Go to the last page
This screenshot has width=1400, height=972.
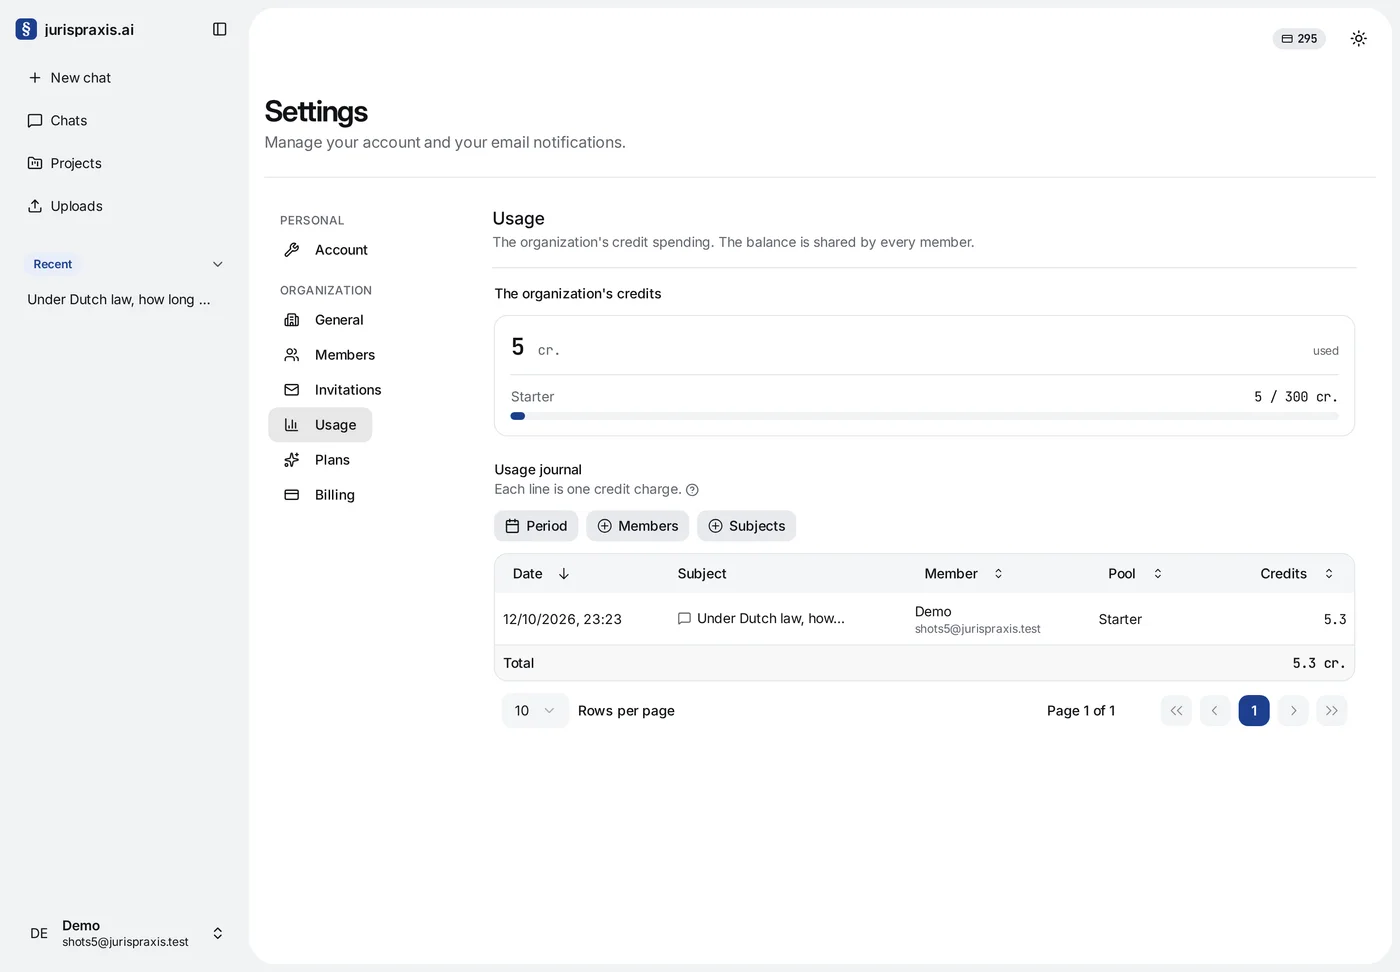(1332, 711)
